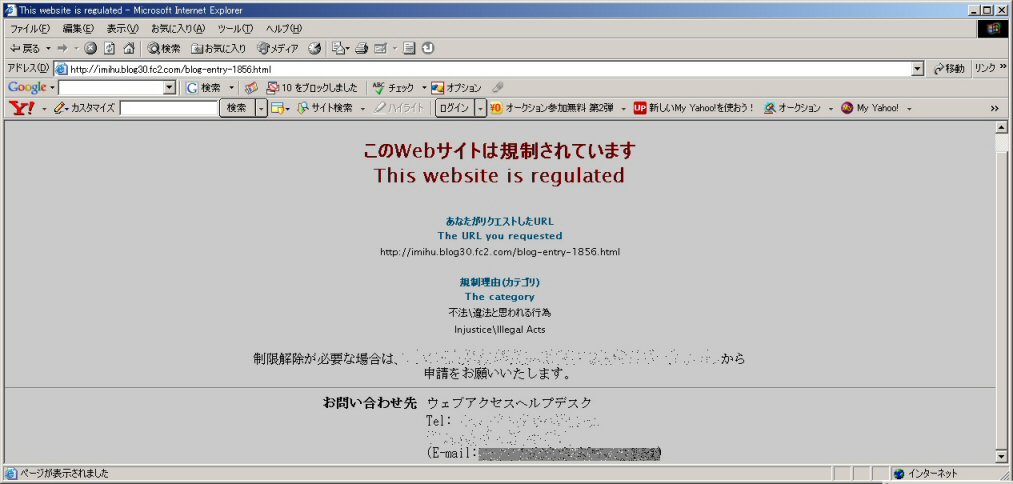Click the Refresh page icon

point(110,48)
